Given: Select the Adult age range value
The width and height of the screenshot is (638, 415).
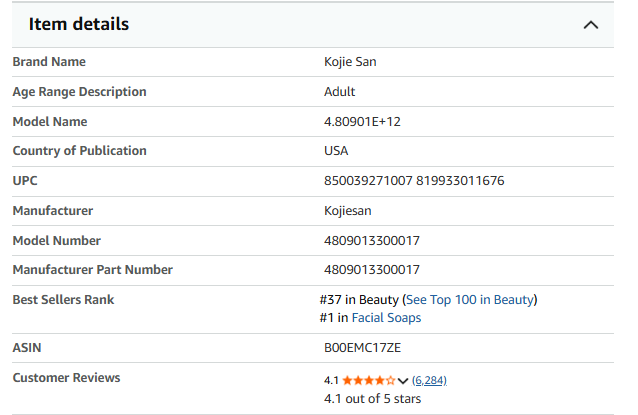Looking at the screenshot, I should [339, 92].
